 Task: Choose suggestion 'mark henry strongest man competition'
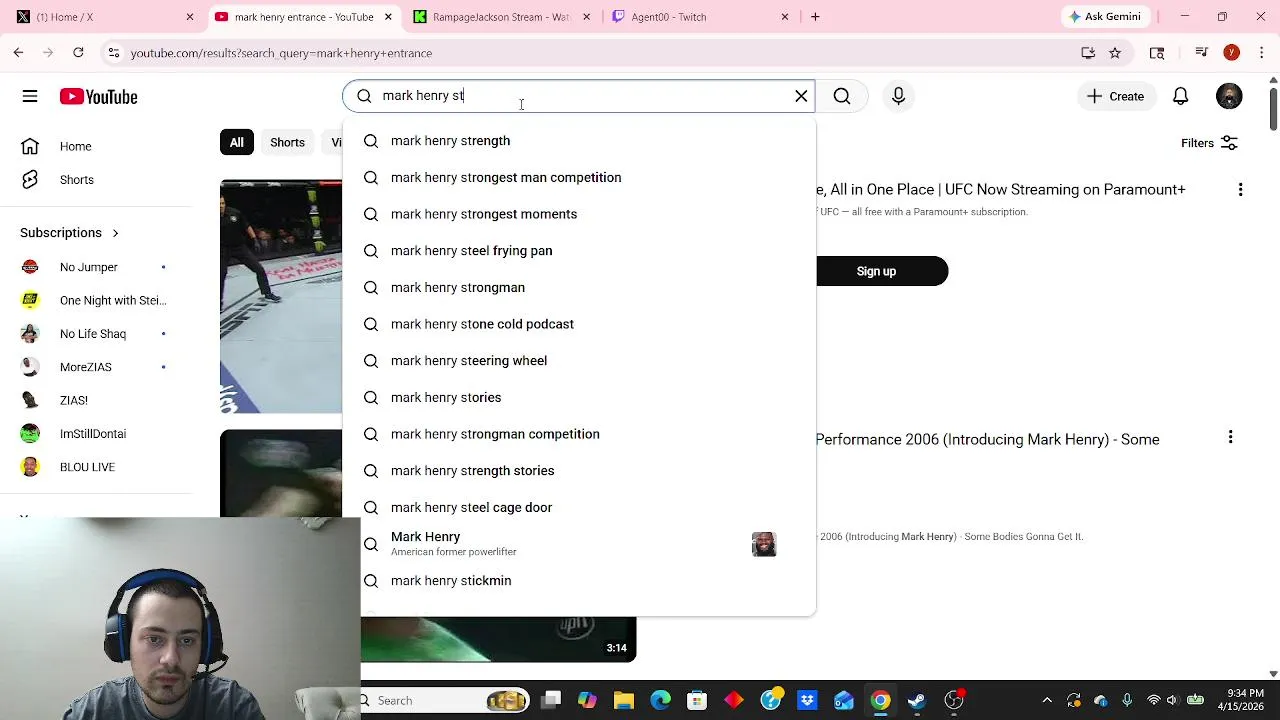pyautogui.click(x=579, y=178)
